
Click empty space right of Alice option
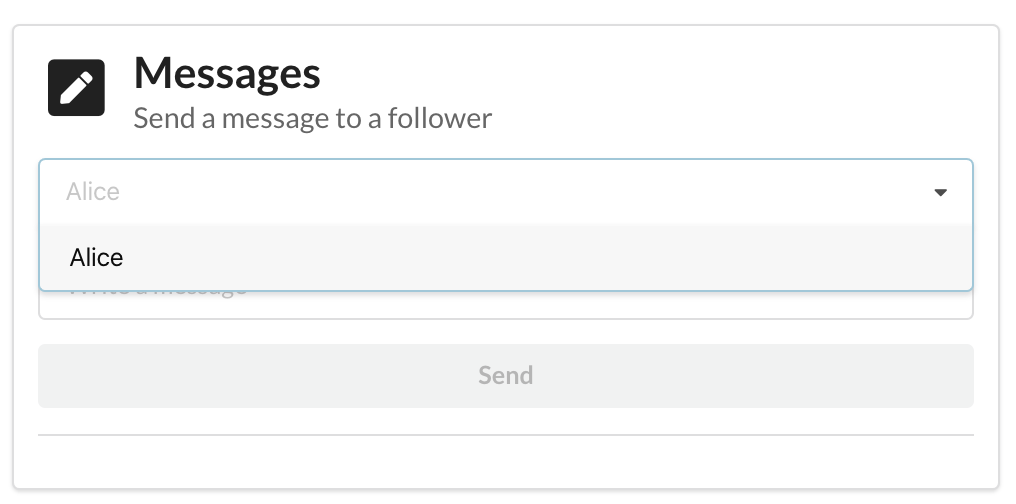600,258
